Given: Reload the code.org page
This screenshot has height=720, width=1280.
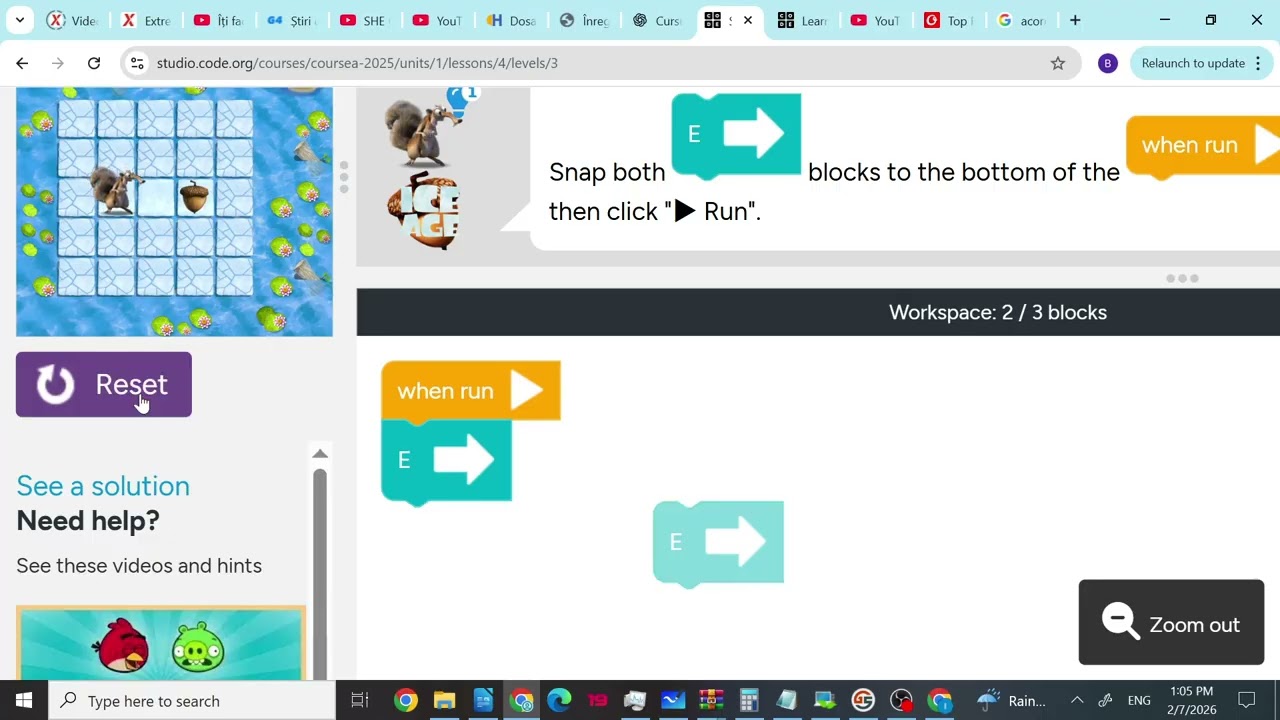Looking at the screenshot, I should click(x=94, y=63).
